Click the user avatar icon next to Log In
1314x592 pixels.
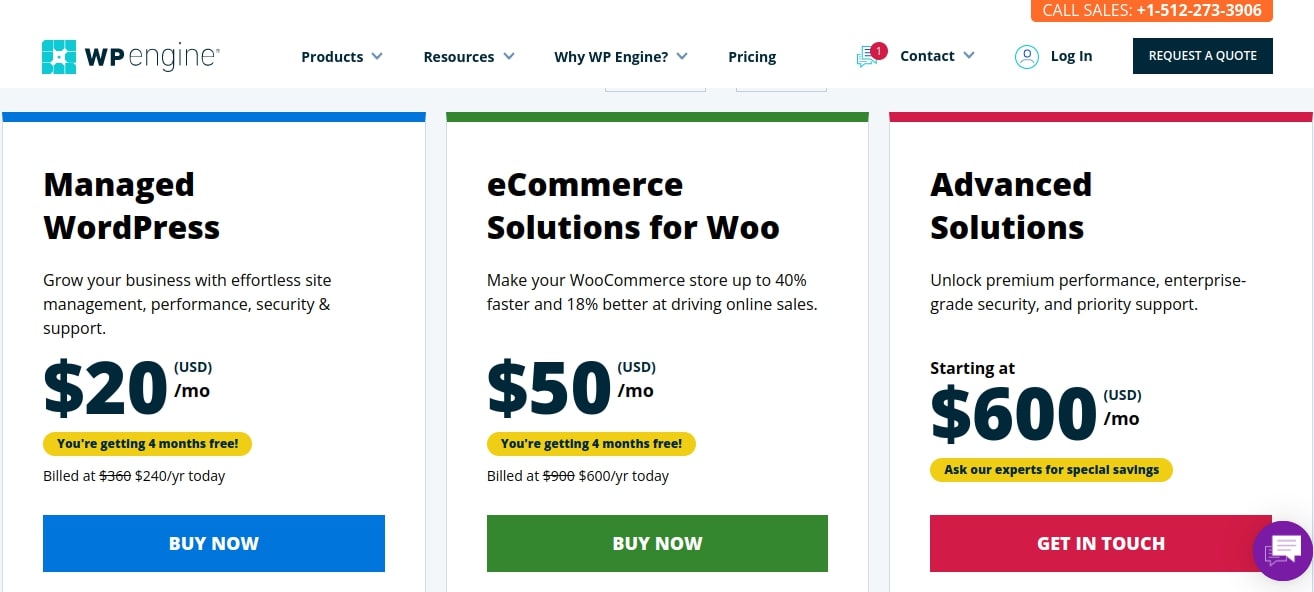tap(1027, 57)
